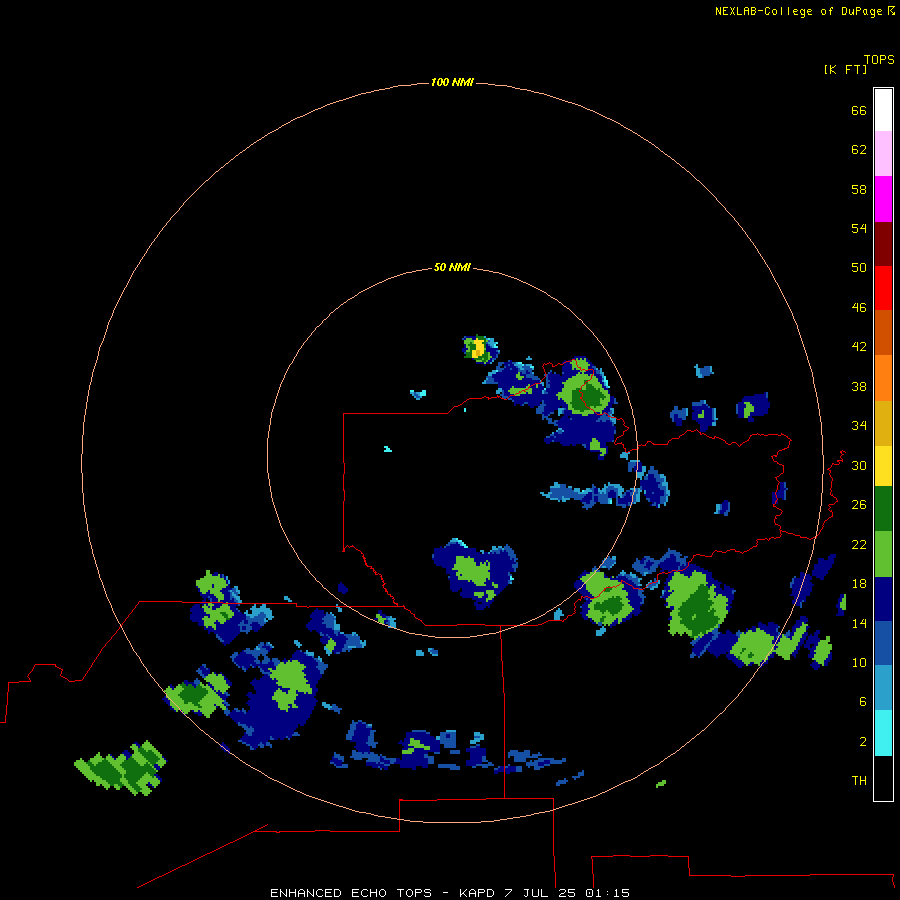Click the magenta legend swatch
This screenshot has height=900, width=900.
(883, 199)
